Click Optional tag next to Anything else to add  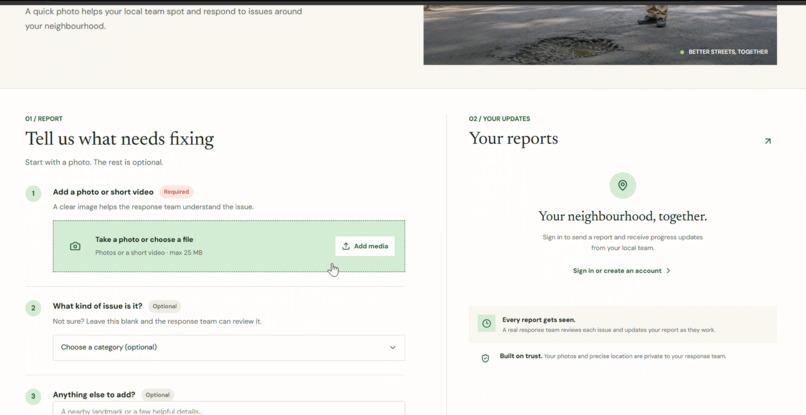click(x=157, y=395)
